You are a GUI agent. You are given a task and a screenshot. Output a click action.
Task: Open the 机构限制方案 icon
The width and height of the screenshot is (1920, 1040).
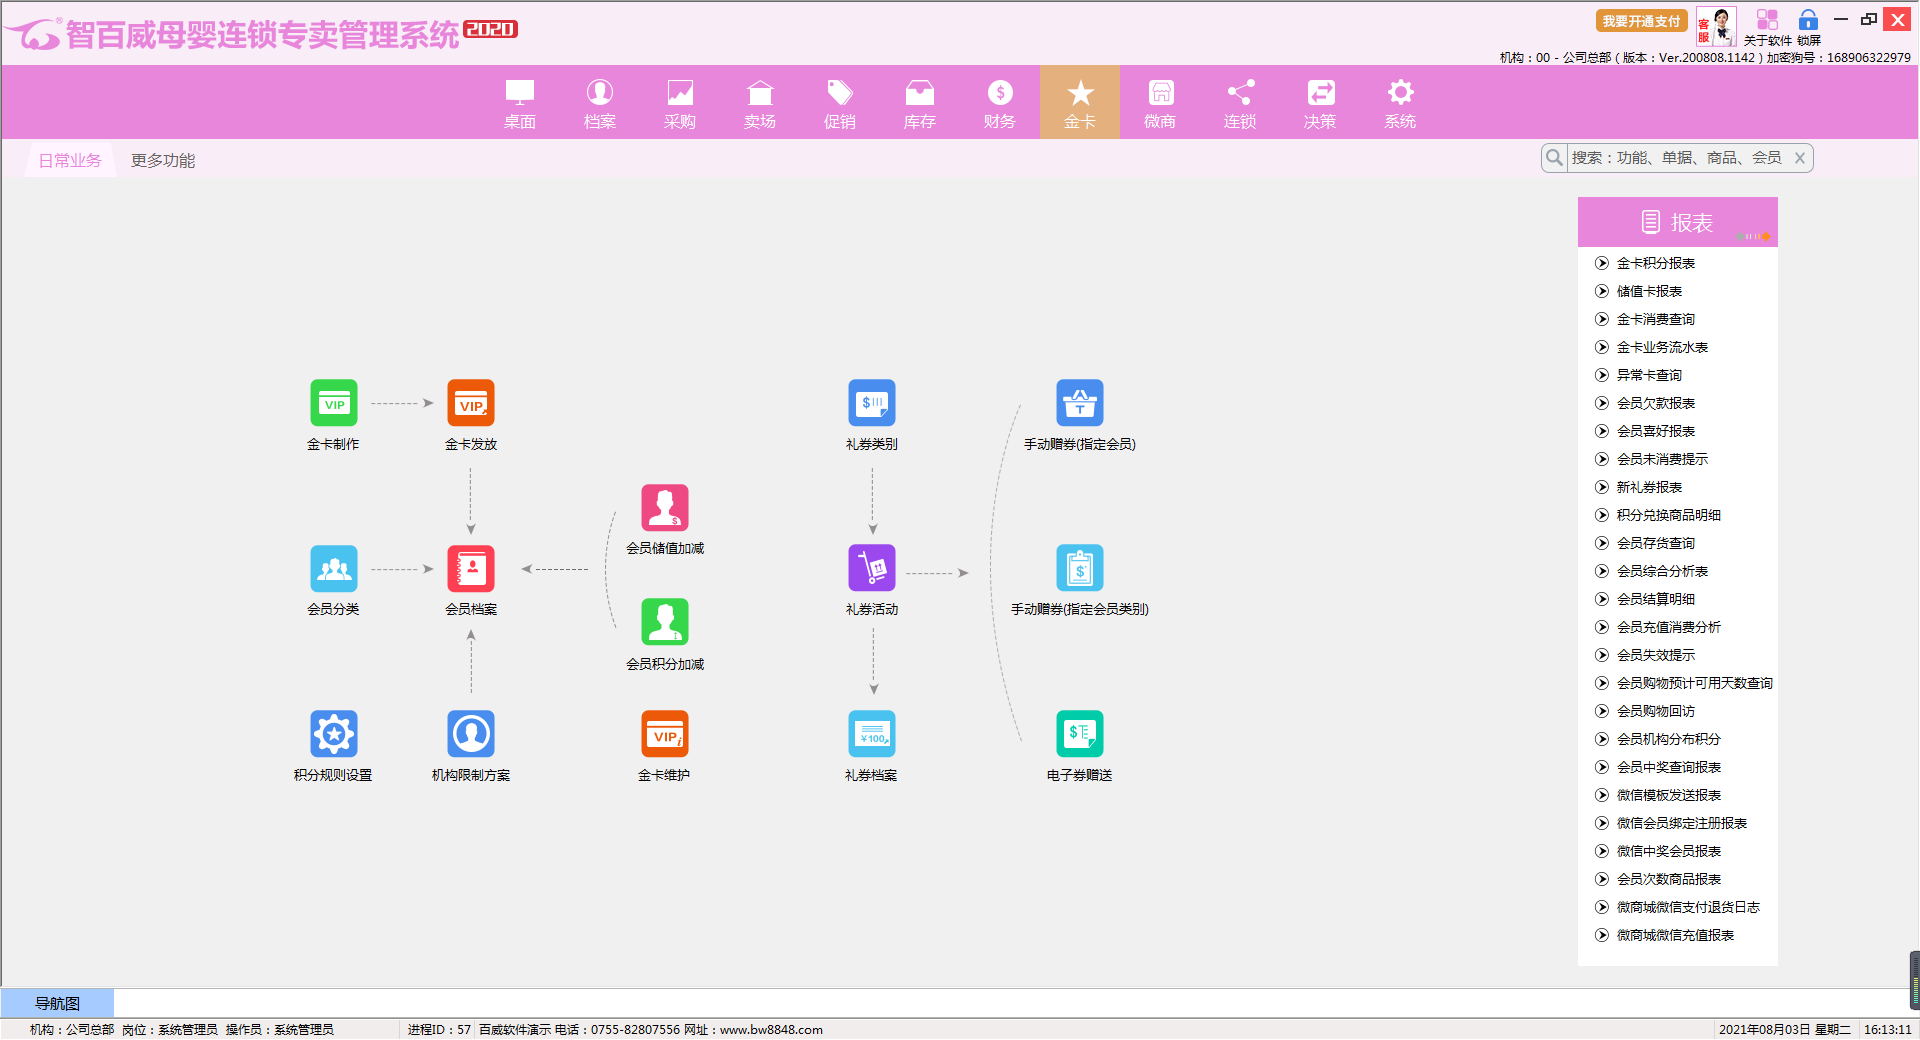(x=470, y=735)
